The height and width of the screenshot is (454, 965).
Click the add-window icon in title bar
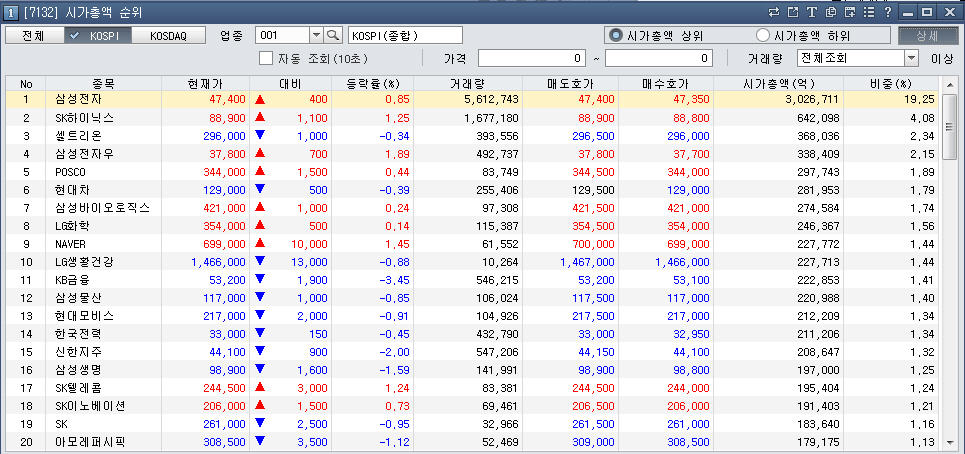(850, 11)
